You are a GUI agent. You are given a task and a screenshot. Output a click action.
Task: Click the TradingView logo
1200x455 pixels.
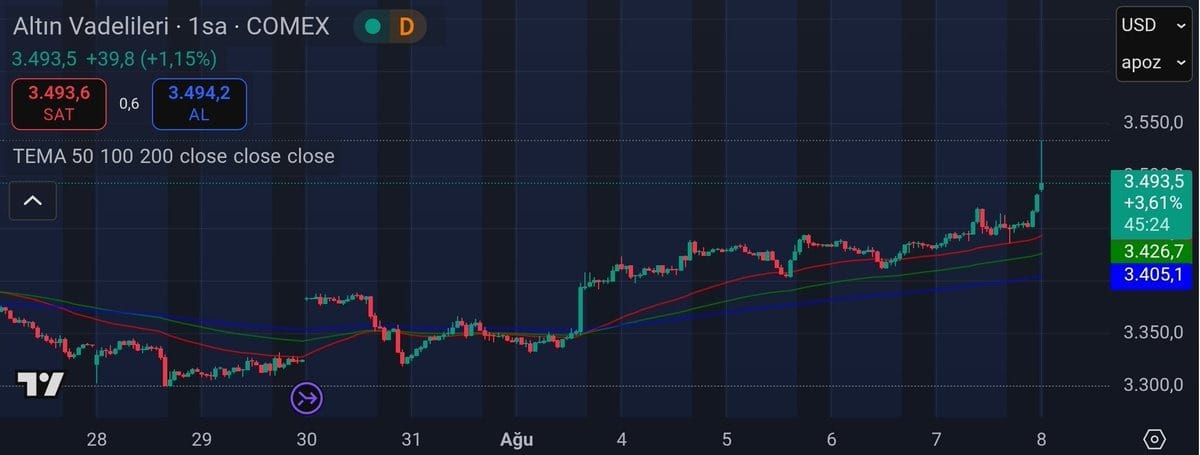coord(40,384)
